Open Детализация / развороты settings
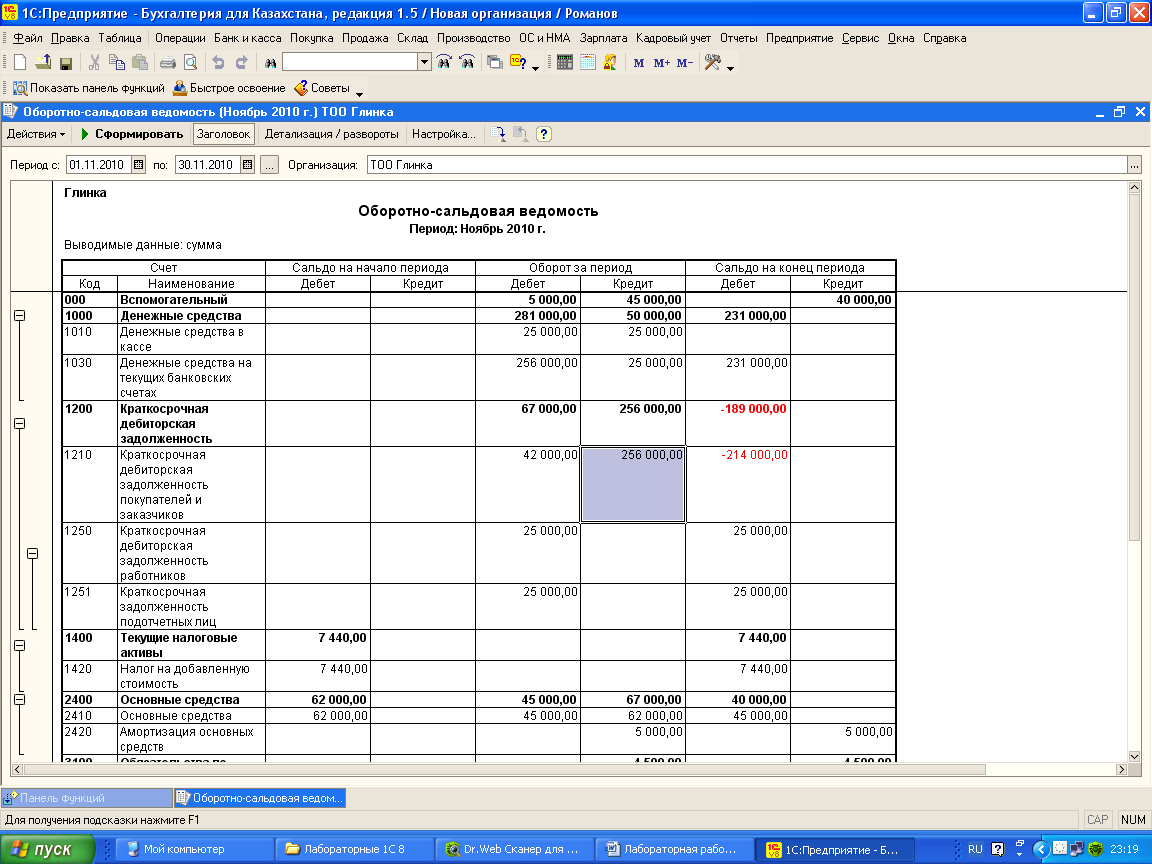This screenshot has width=1152, height=864. (331, 134)
